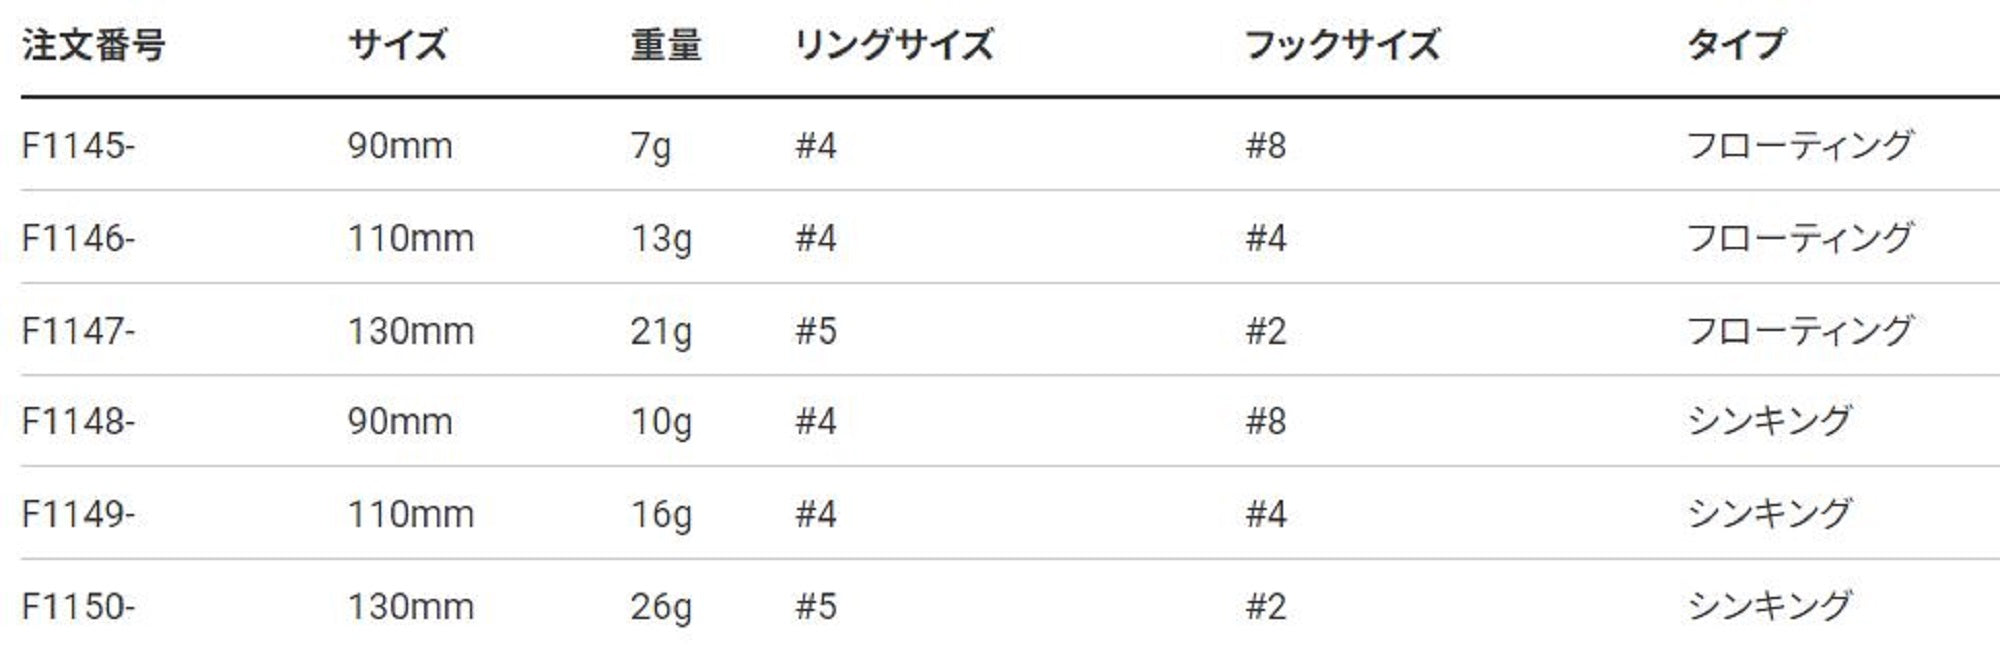
Task: Click the 7g weight cell
Action: pyautogui.click(x=650, y=146)
